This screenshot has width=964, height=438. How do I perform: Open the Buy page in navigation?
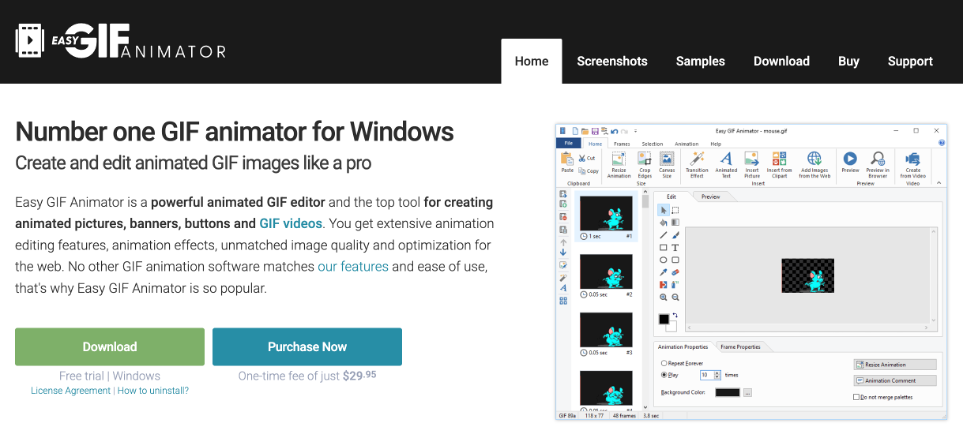coord(848,61)
